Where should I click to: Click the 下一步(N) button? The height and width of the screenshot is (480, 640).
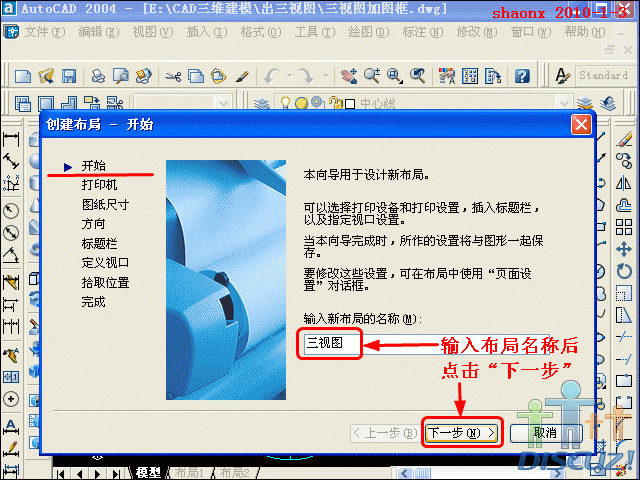tap(462, 433)
